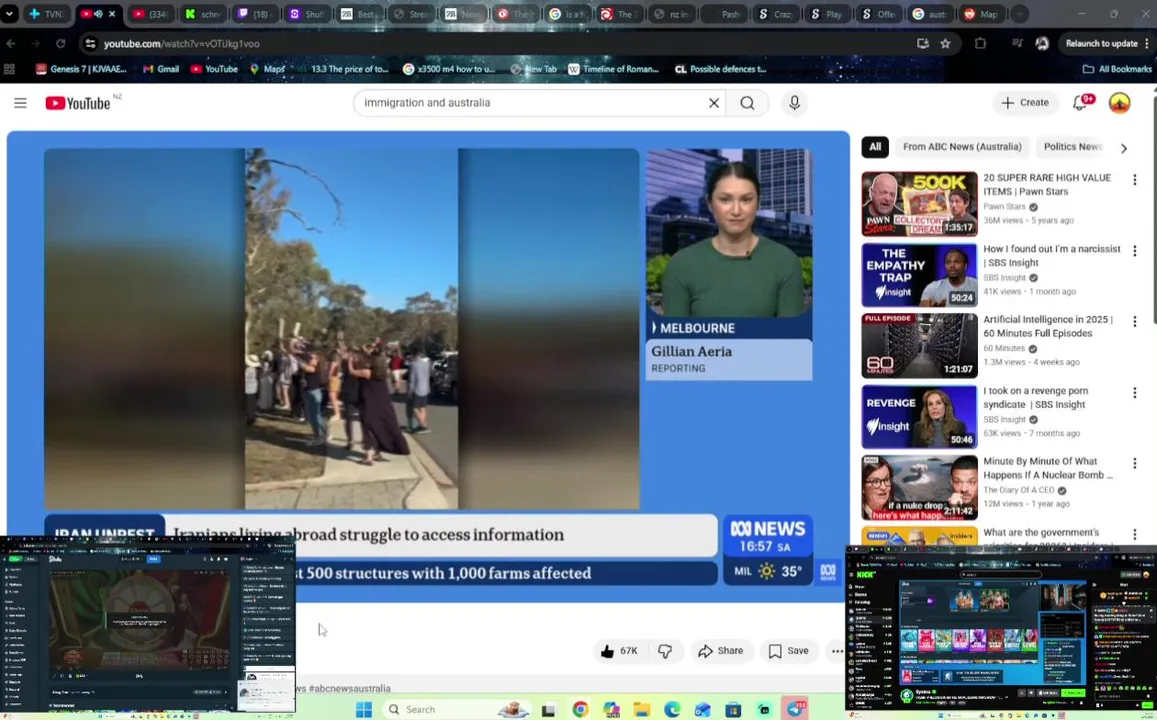The image size is (1157, 720).
Task: Open options menu for Nuclear Bomb video
Action: pos(1135,463)
